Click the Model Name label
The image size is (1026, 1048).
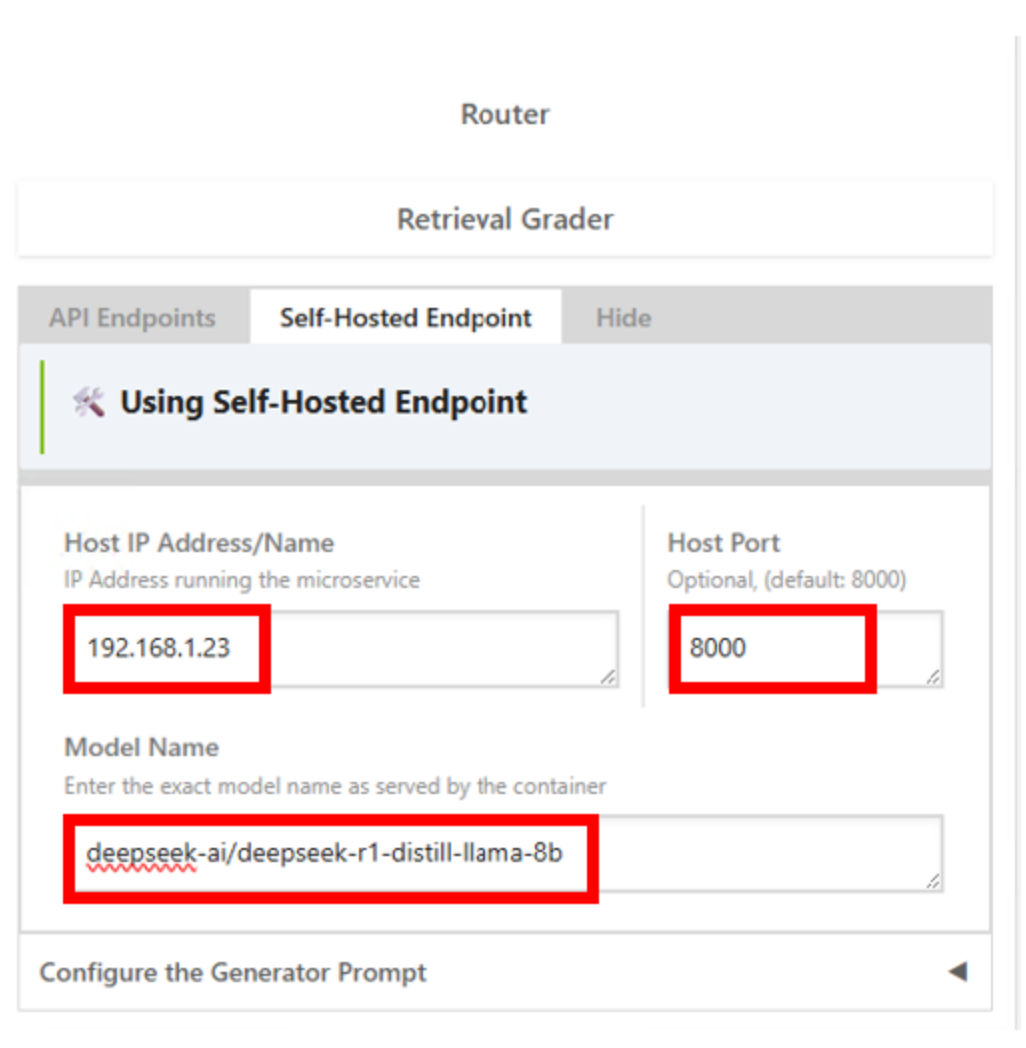coord(141,747)
